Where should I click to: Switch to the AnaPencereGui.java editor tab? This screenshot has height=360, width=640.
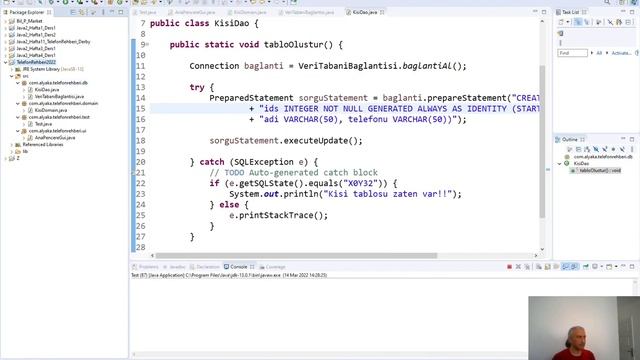coord(192,12)
